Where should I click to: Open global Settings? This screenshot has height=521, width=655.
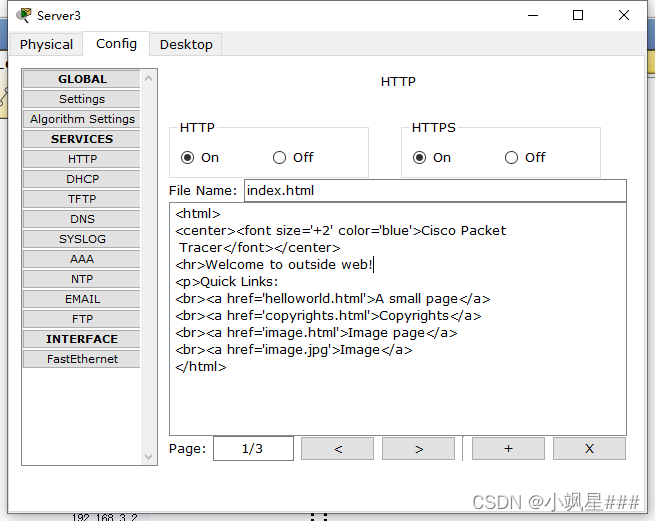click(82, 99)
